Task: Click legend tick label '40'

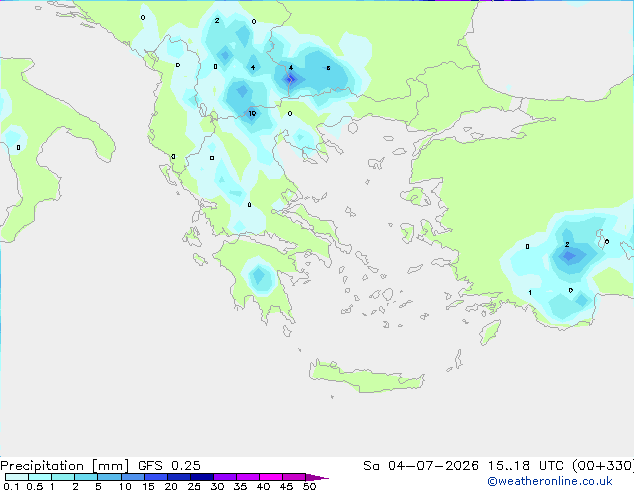Action: click(x=263, y=486)
